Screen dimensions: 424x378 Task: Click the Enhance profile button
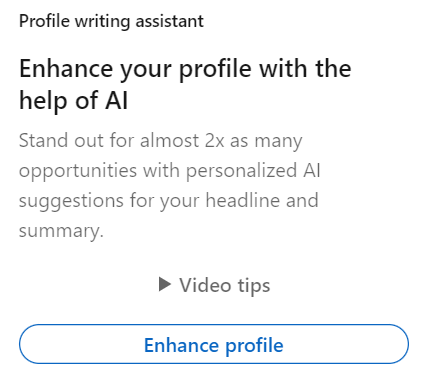[214, 344]
